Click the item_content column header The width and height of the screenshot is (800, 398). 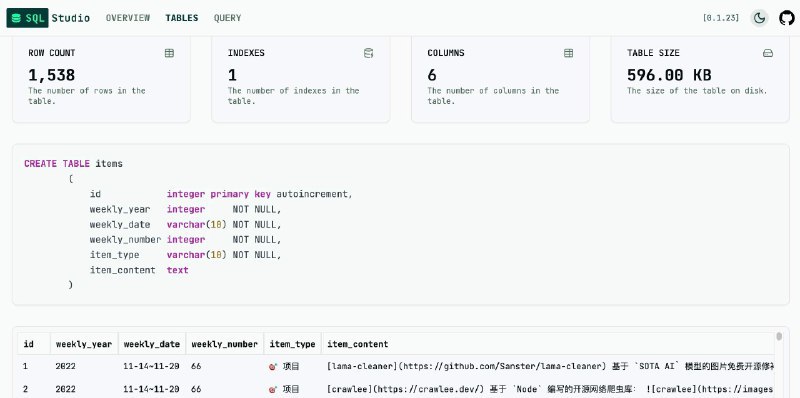coord(548,344)
